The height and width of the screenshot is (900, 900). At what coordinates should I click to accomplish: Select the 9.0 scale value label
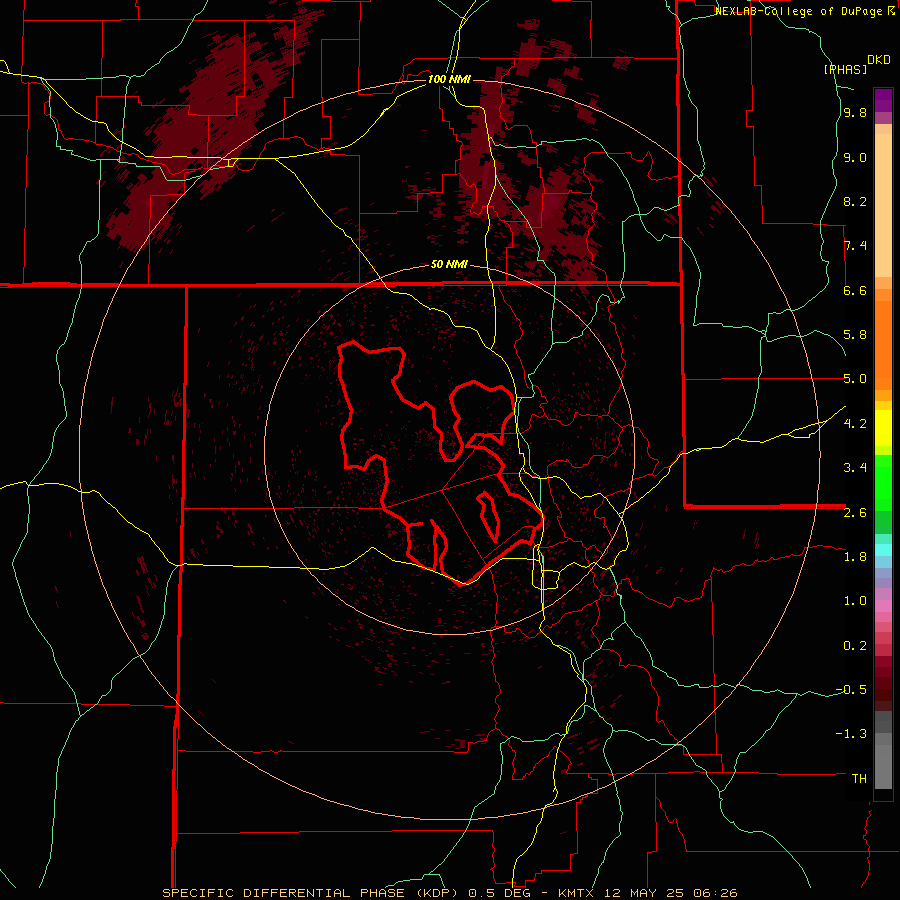[x=855, y=157]
